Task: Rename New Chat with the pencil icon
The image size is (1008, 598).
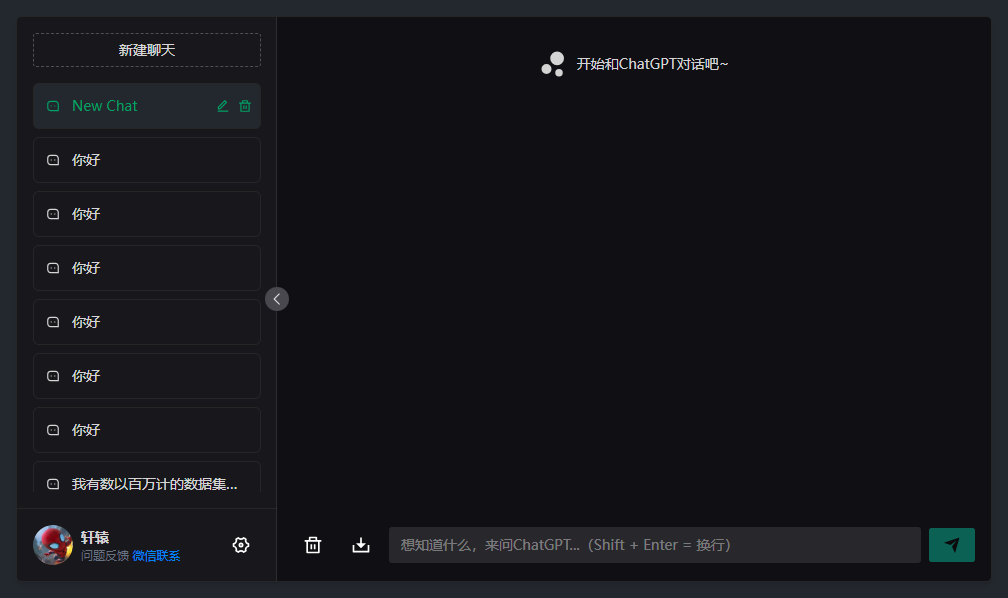Action: point(222,106)
